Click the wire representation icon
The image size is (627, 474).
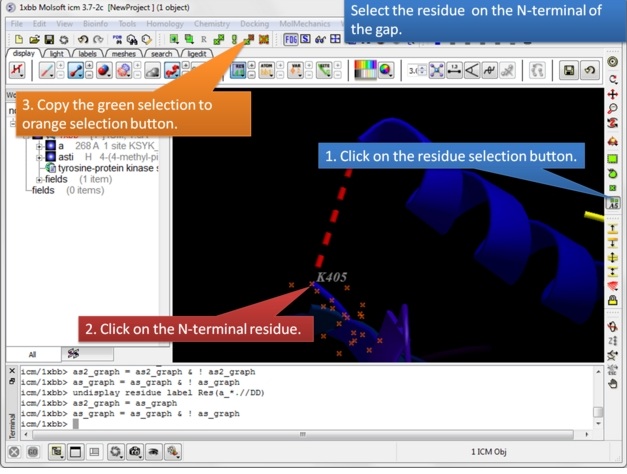[x=46, y=71]
